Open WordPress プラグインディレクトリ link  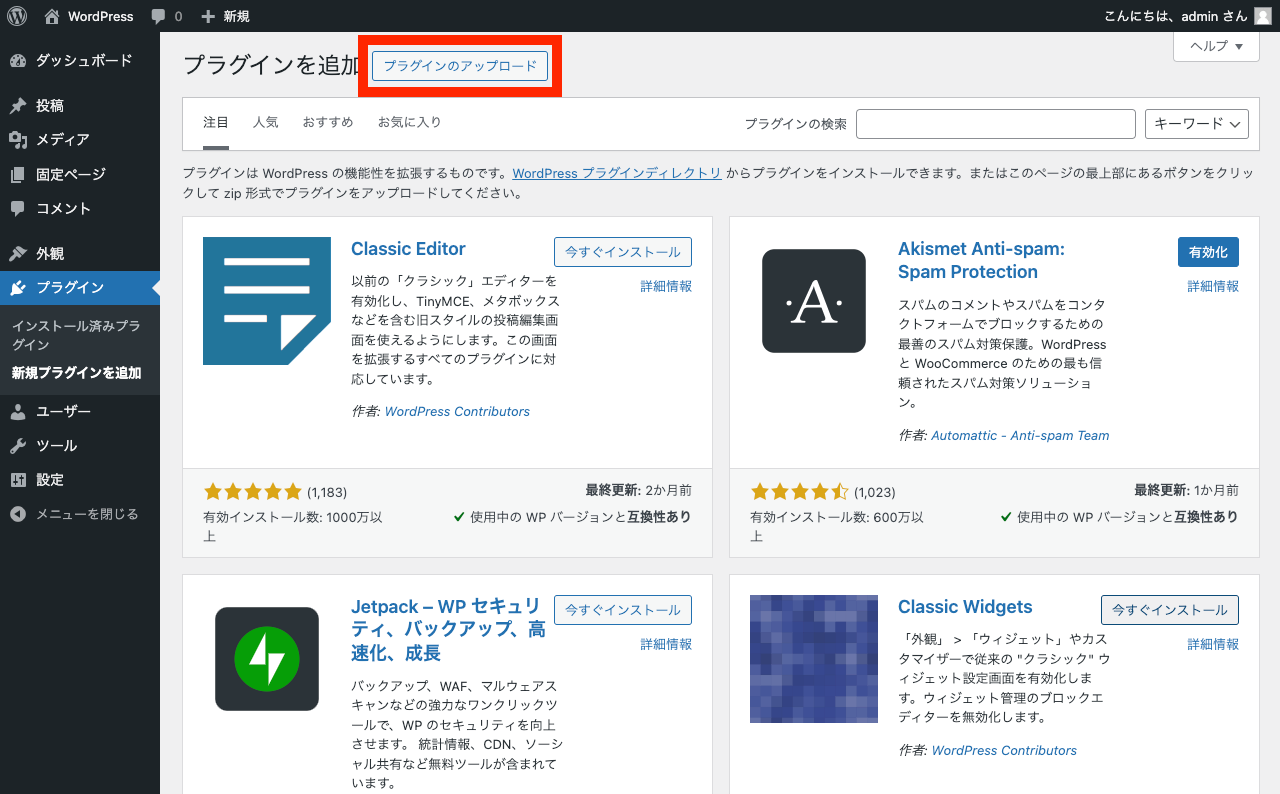click(x=617, y=173)
